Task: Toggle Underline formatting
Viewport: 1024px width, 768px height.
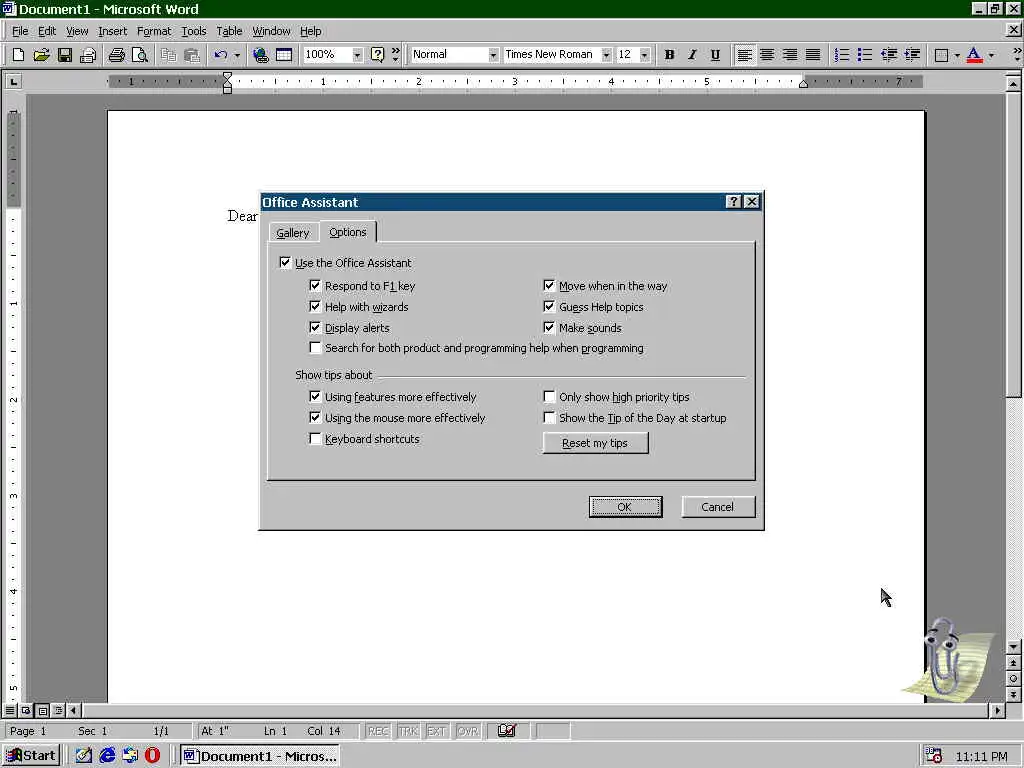Action: (715, 55)
